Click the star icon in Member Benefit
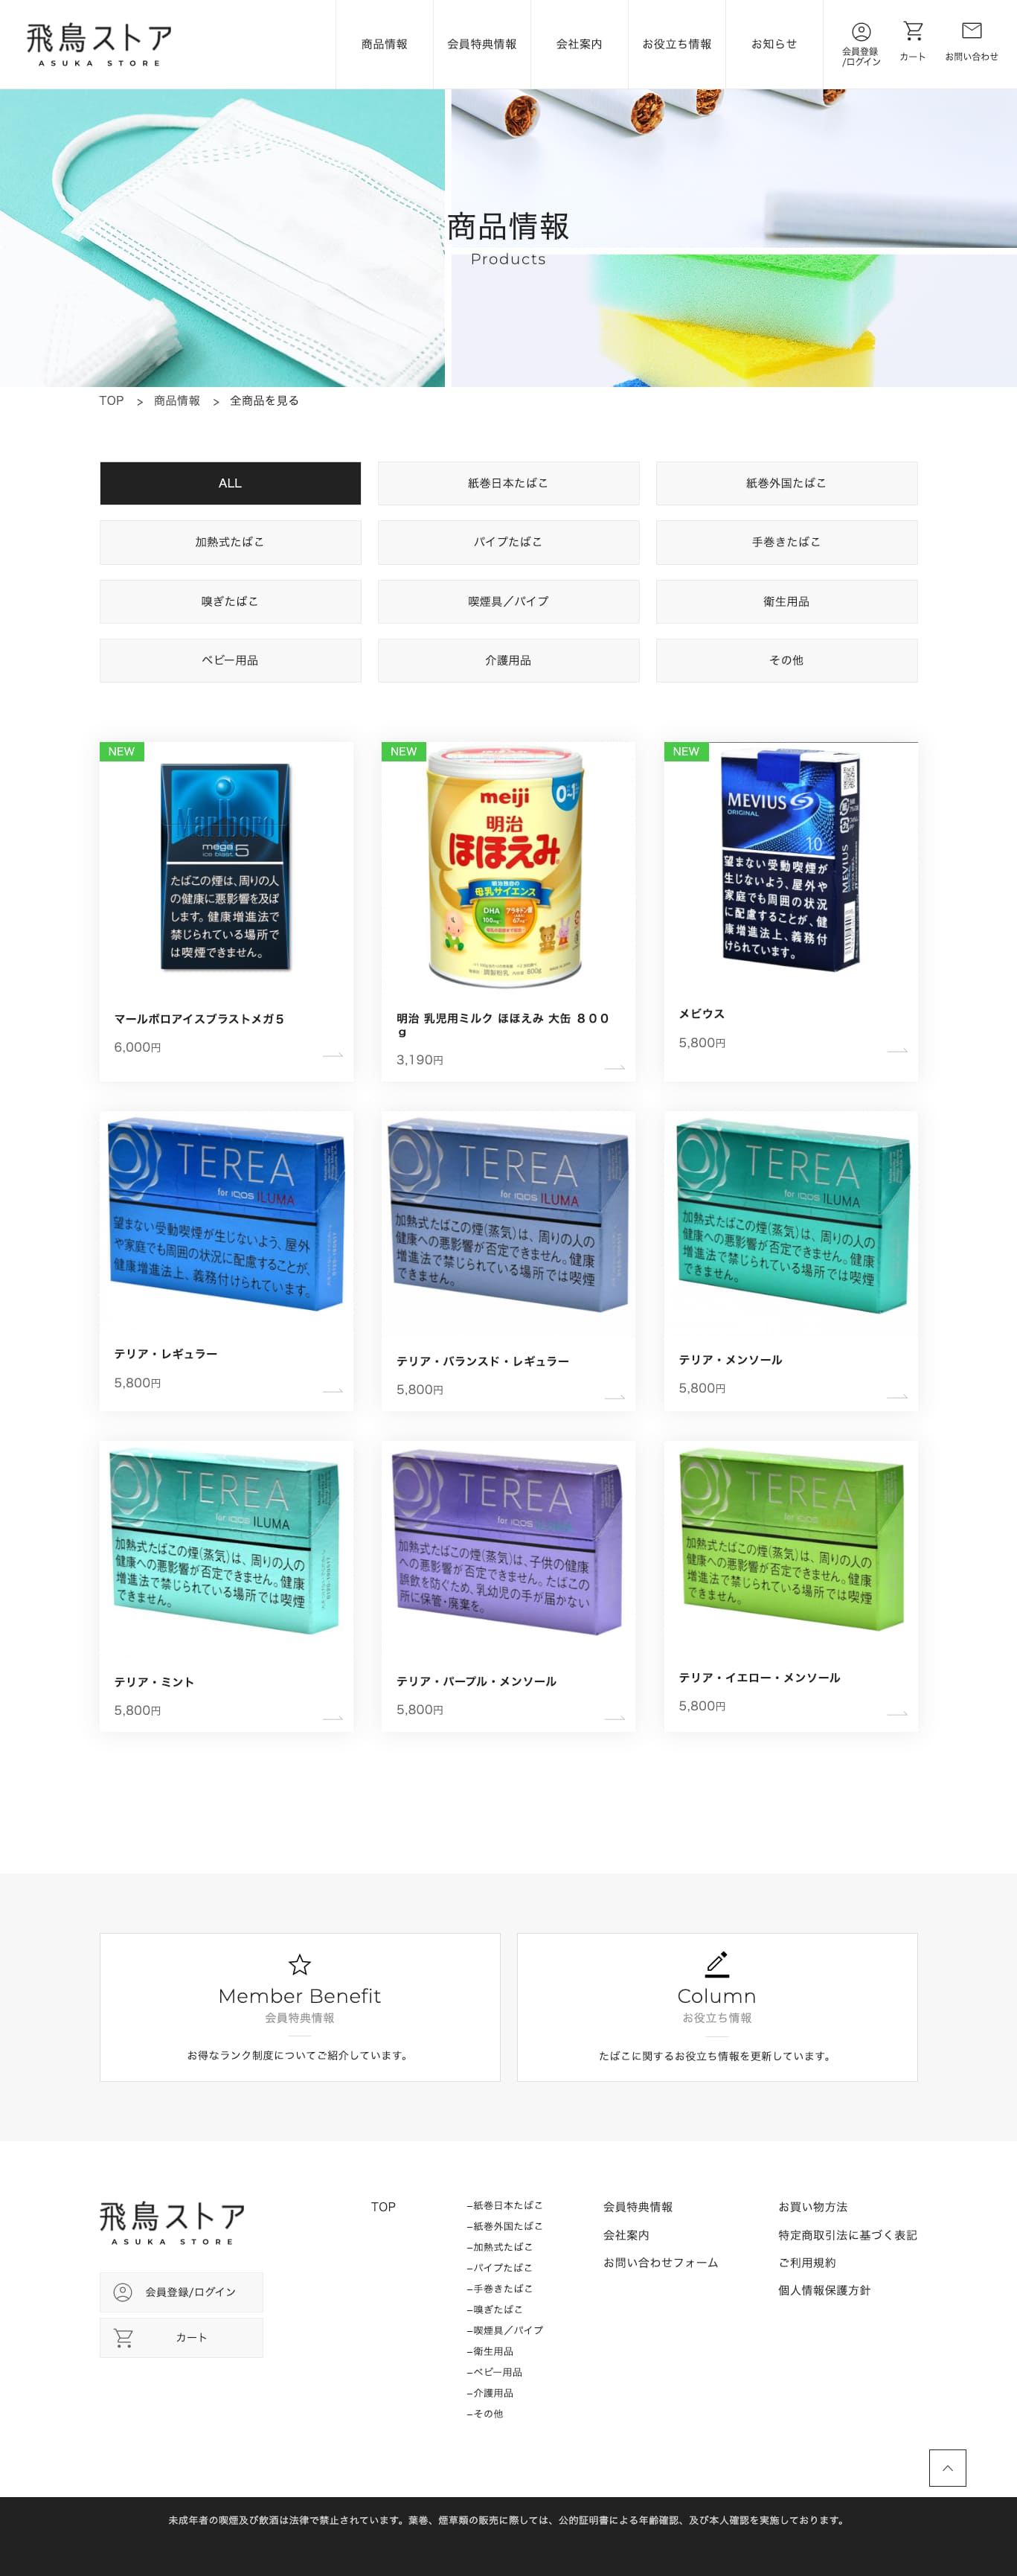The image size is (1017, 2576). point(299,1964)
